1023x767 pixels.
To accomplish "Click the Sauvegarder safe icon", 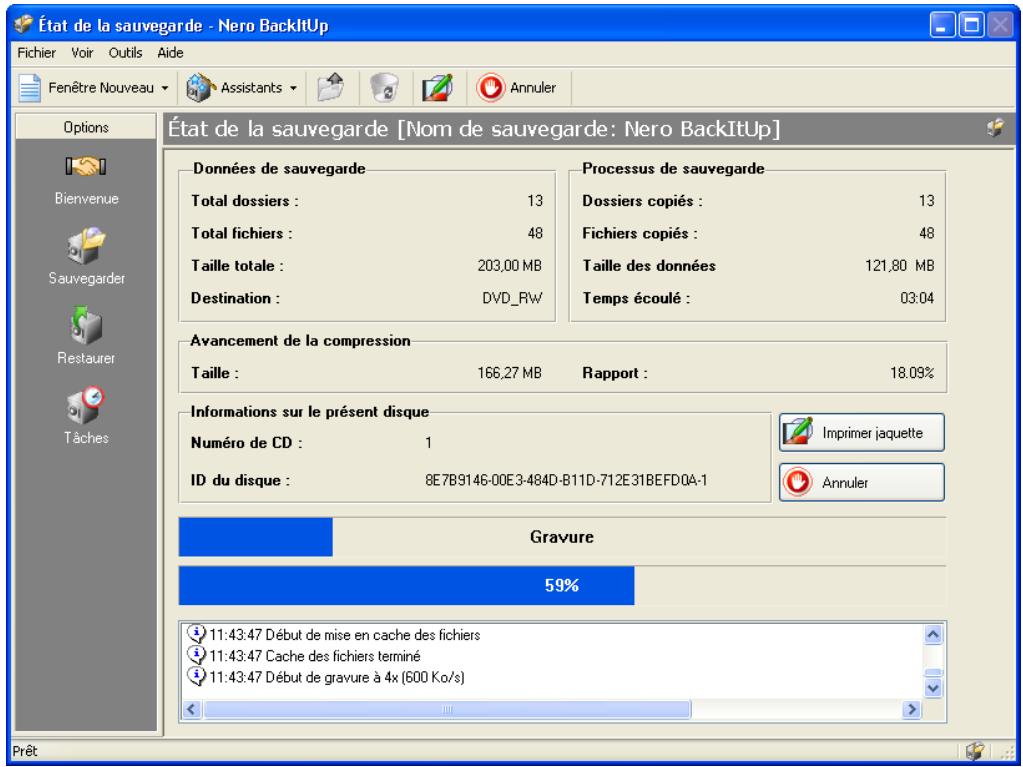I will (86, 246).
